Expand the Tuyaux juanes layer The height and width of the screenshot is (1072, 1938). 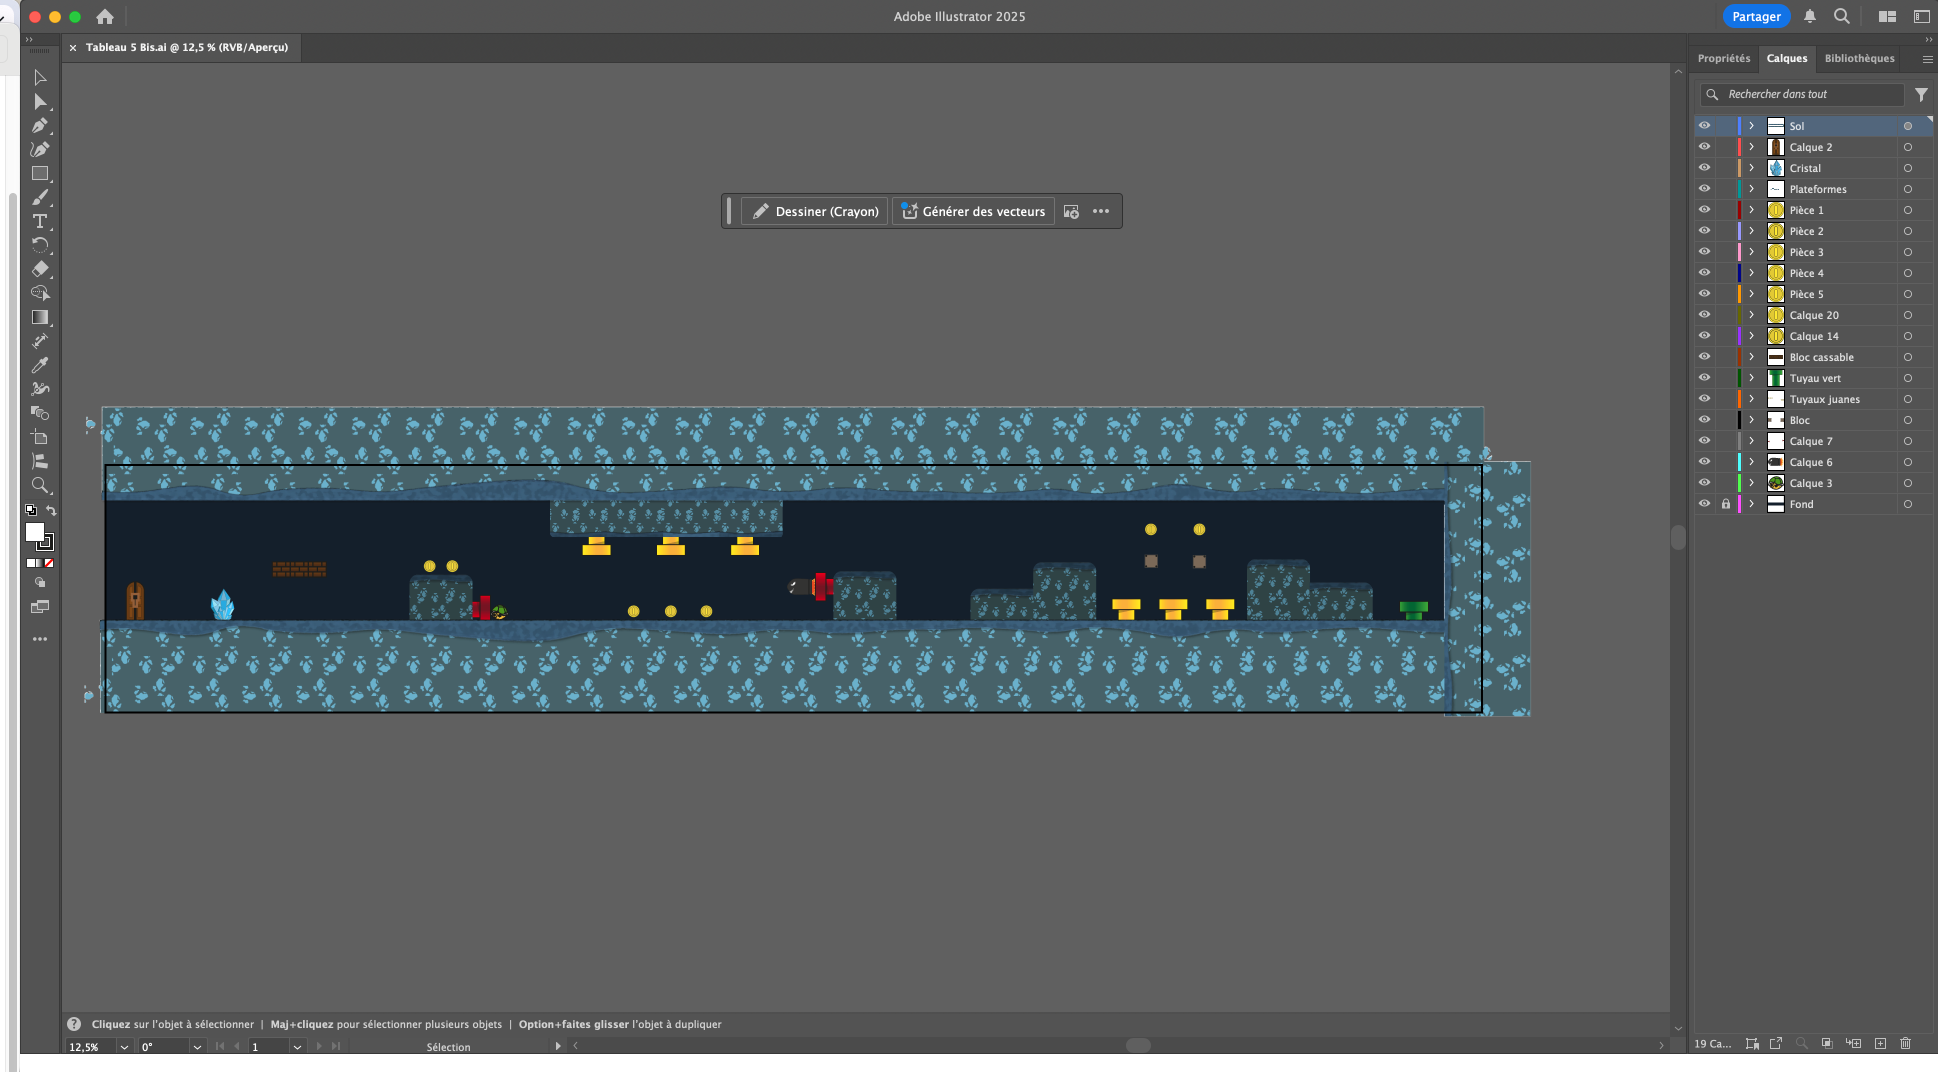pos(1752,399)
